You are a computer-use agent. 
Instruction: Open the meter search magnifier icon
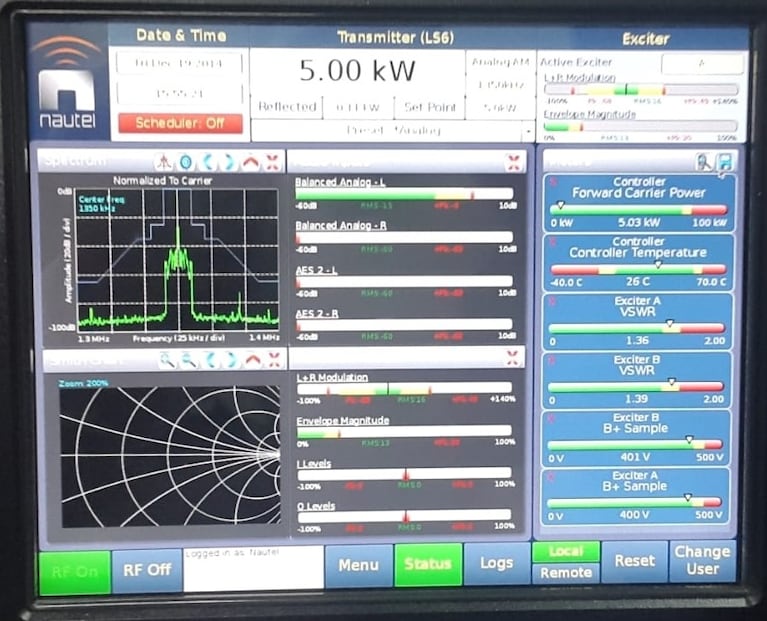pos(703,162)
